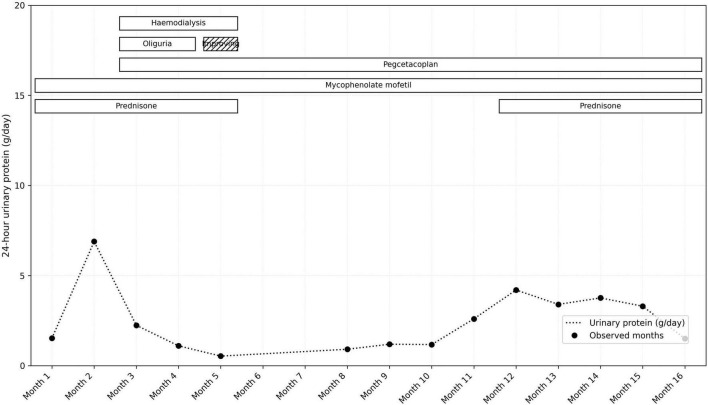
Task: Click the 'Month 6' x-axis label
Action: (247, 385)
